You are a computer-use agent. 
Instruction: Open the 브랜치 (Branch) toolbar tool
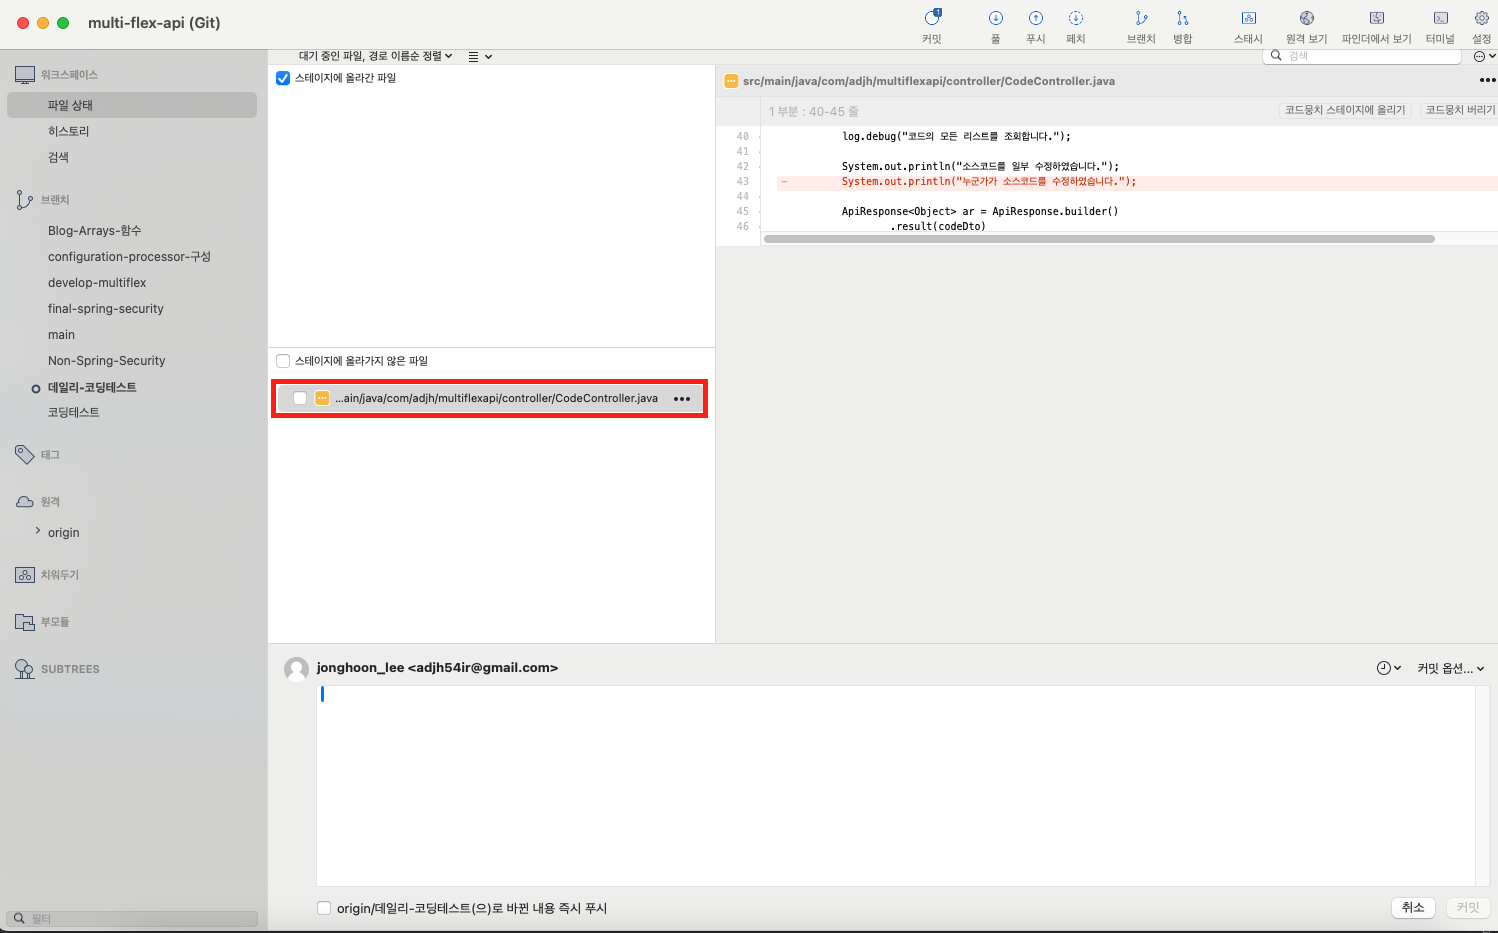point(1141,18)
